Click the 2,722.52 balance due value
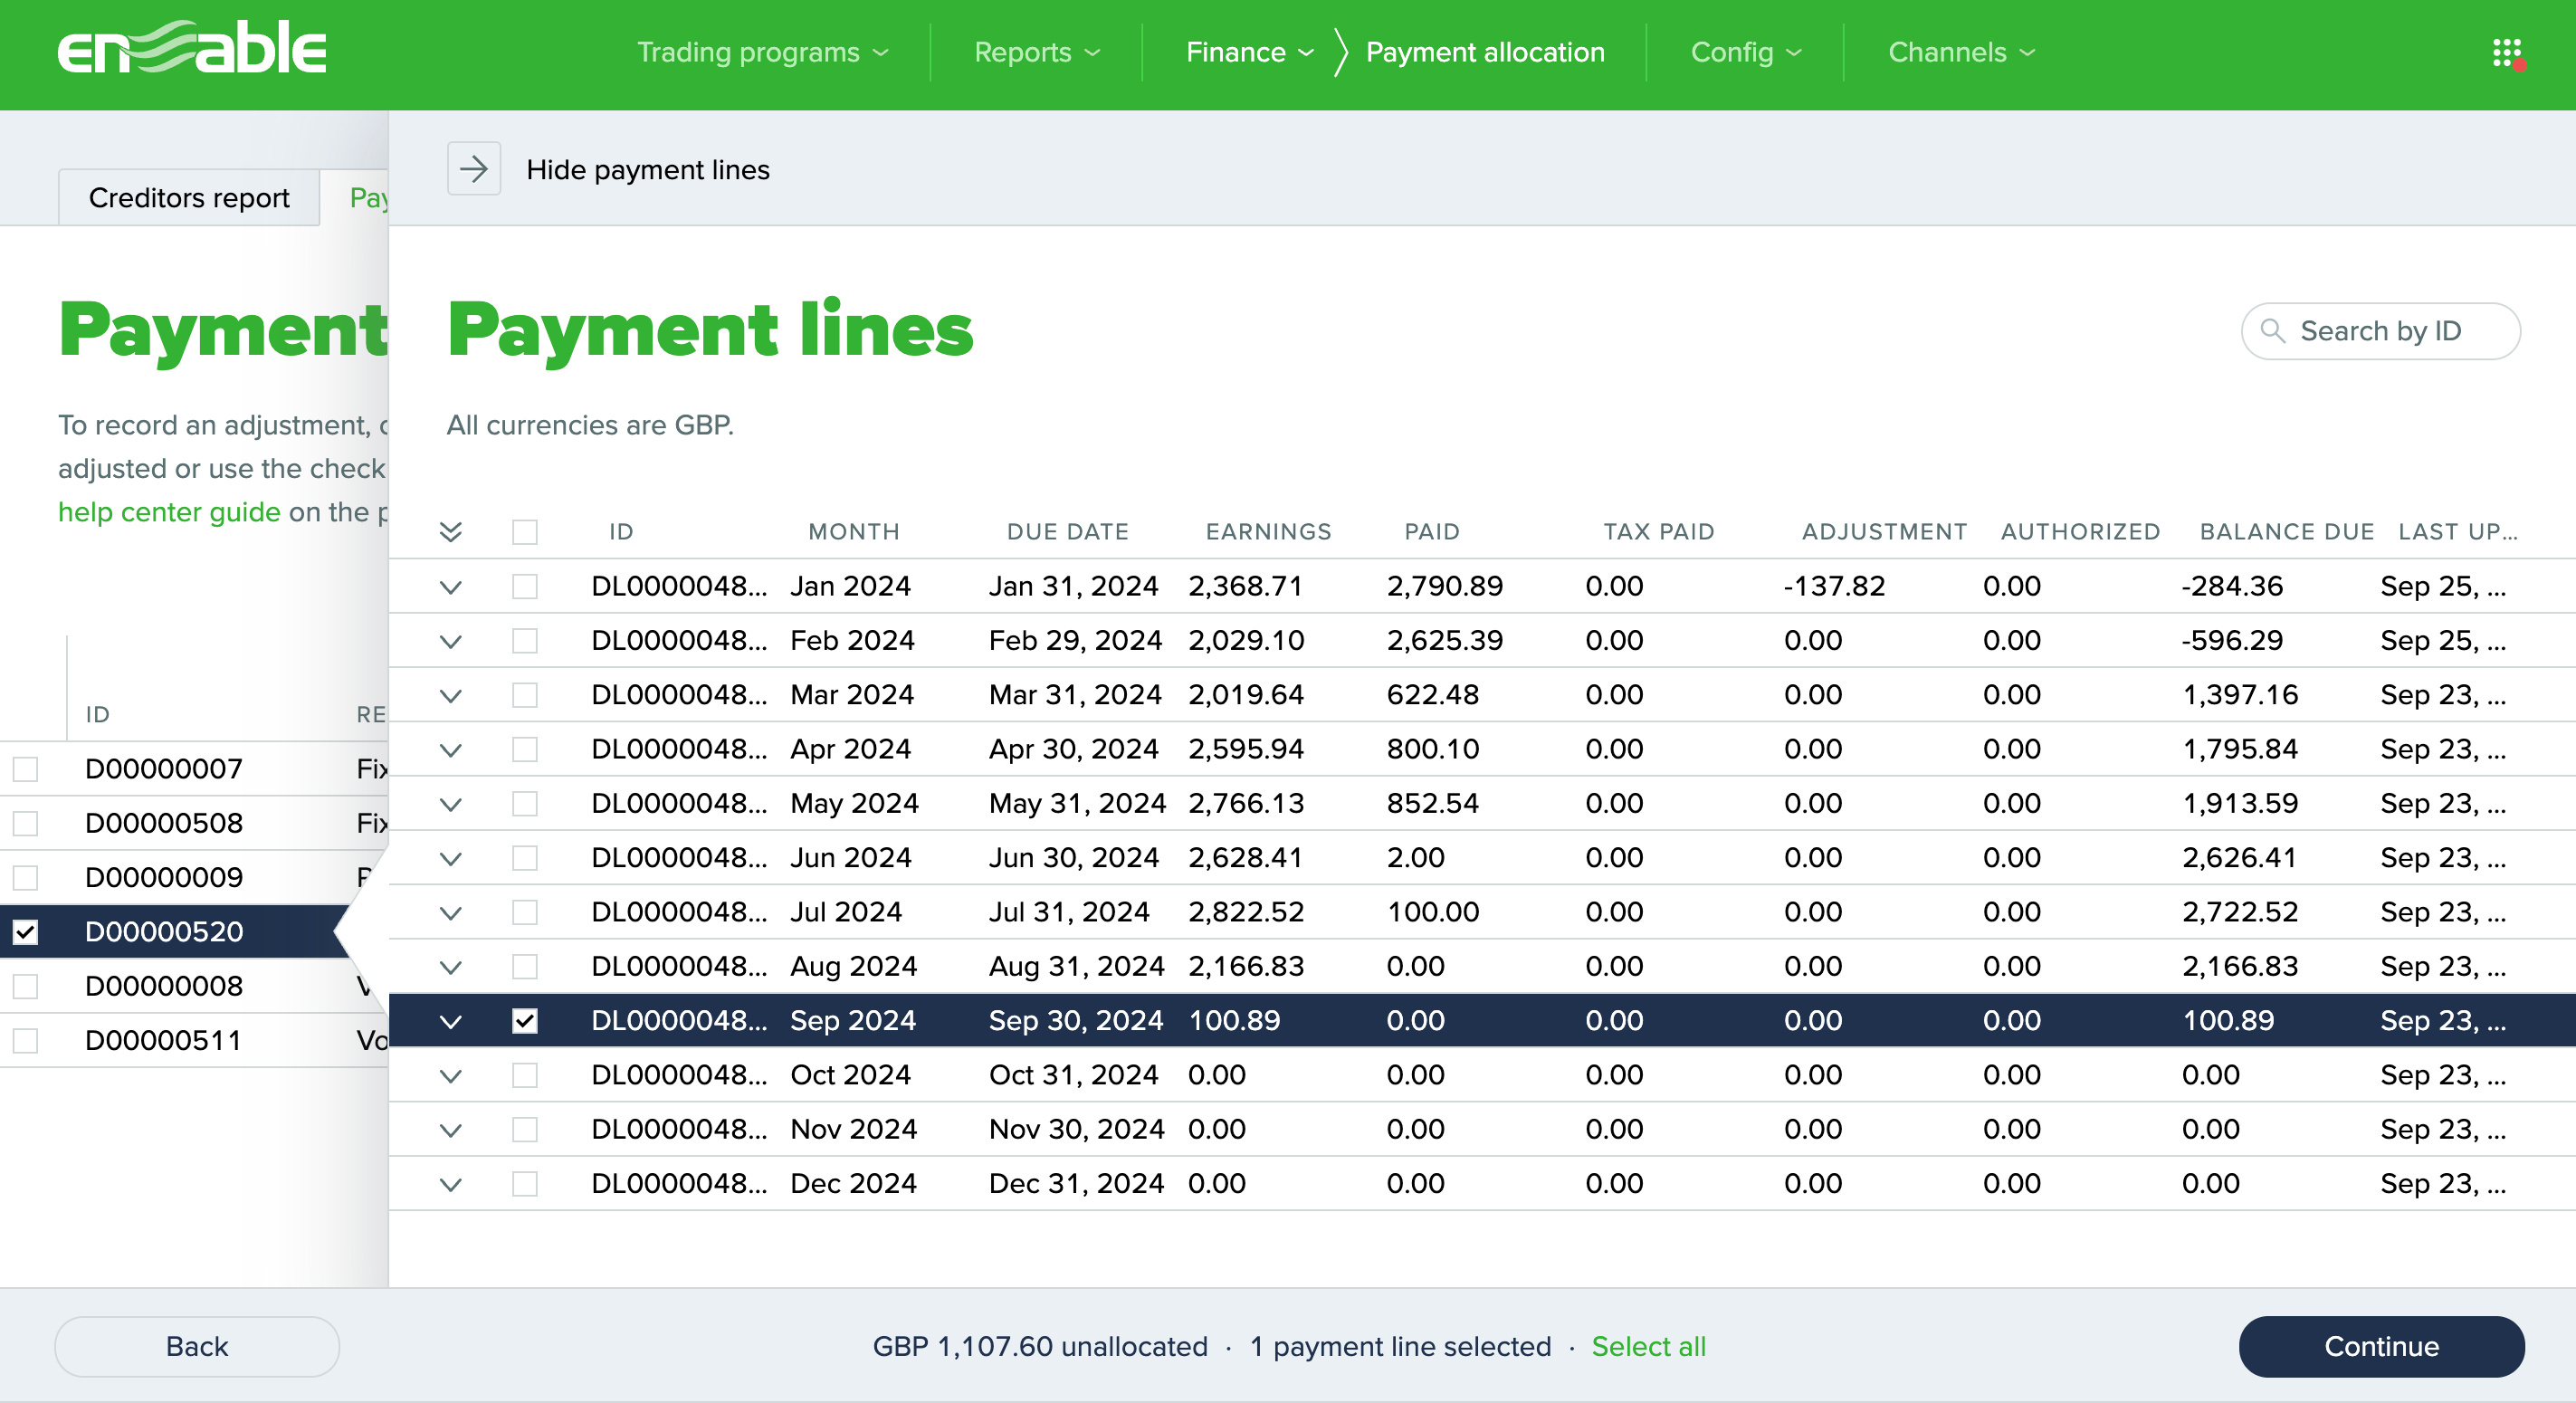 (2240, 912)
